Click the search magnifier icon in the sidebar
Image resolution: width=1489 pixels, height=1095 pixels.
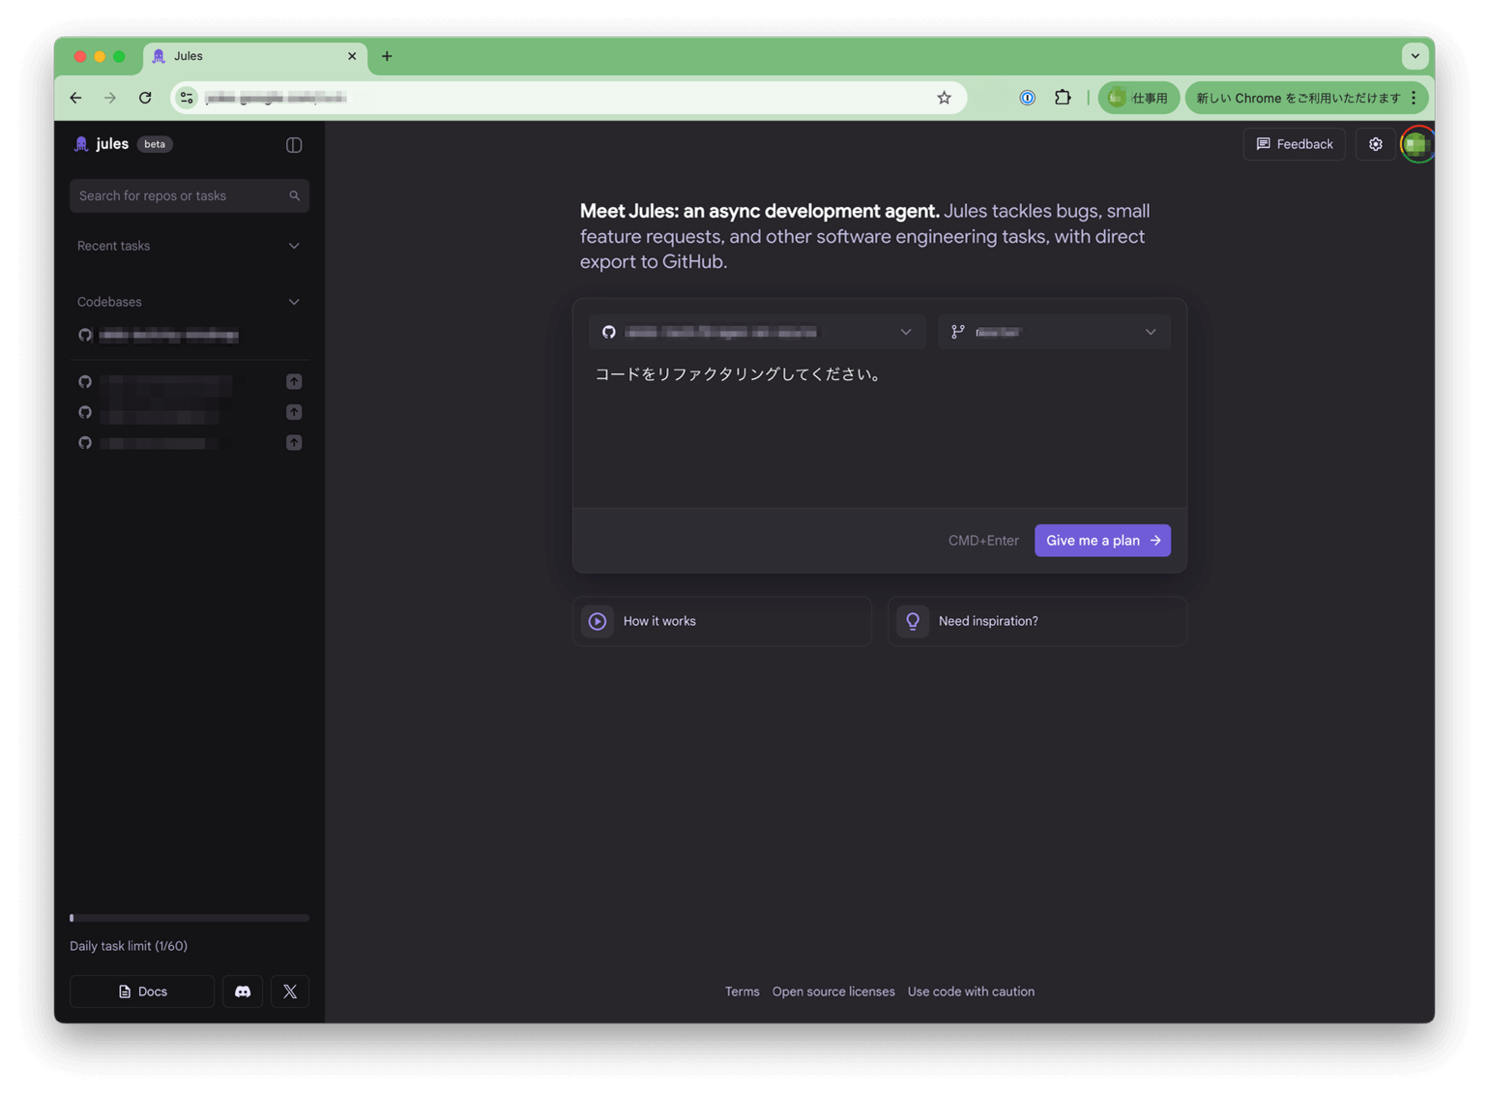click(294, 196)
